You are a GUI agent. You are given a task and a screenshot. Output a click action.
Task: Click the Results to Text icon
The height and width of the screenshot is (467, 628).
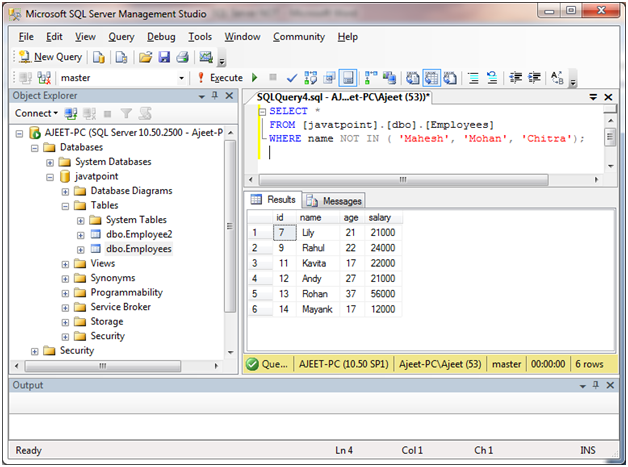click(x=413, y=78)
